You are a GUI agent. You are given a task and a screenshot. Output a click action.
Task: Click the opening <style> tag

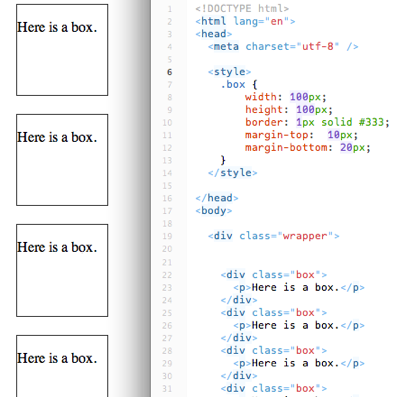coord(229,72)
